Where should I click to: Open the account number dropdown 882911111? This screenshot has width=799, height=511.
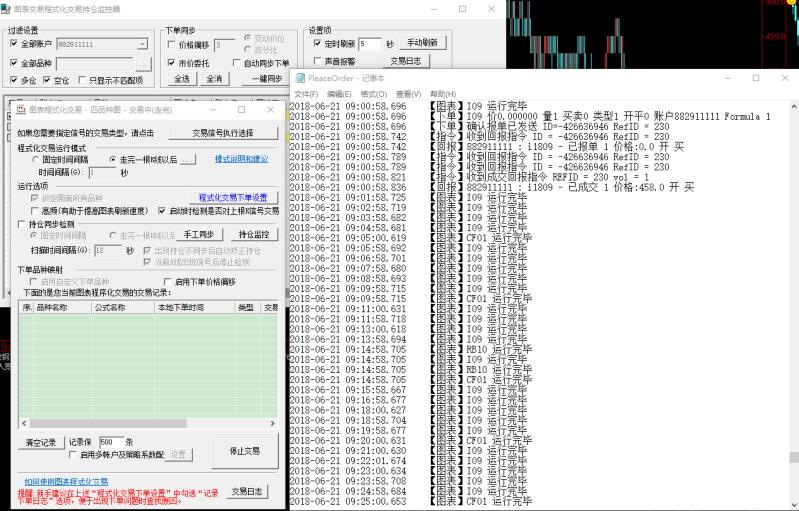pos(143,44)
